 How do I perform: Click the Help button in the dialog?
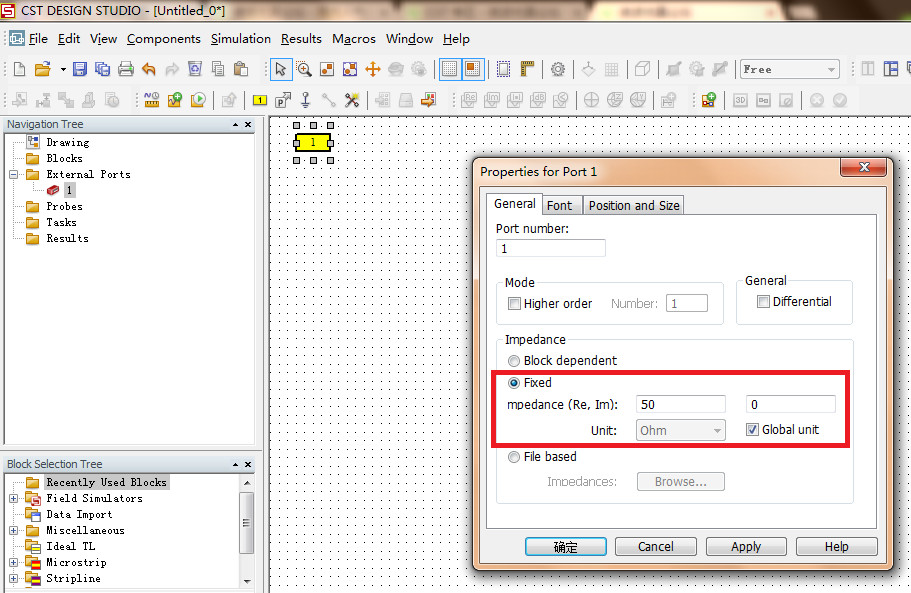point(837,547)
